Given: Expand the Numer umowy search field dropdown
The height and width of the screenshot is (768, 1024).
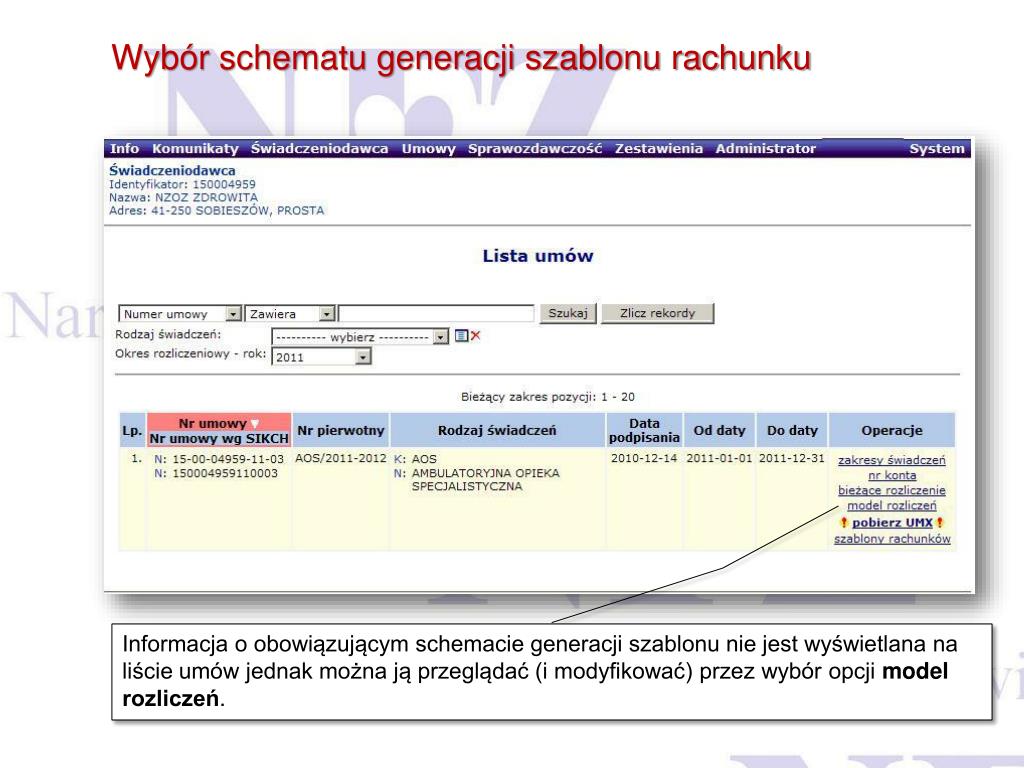Looking at the screenshot, I should click(x=233, y=314).
